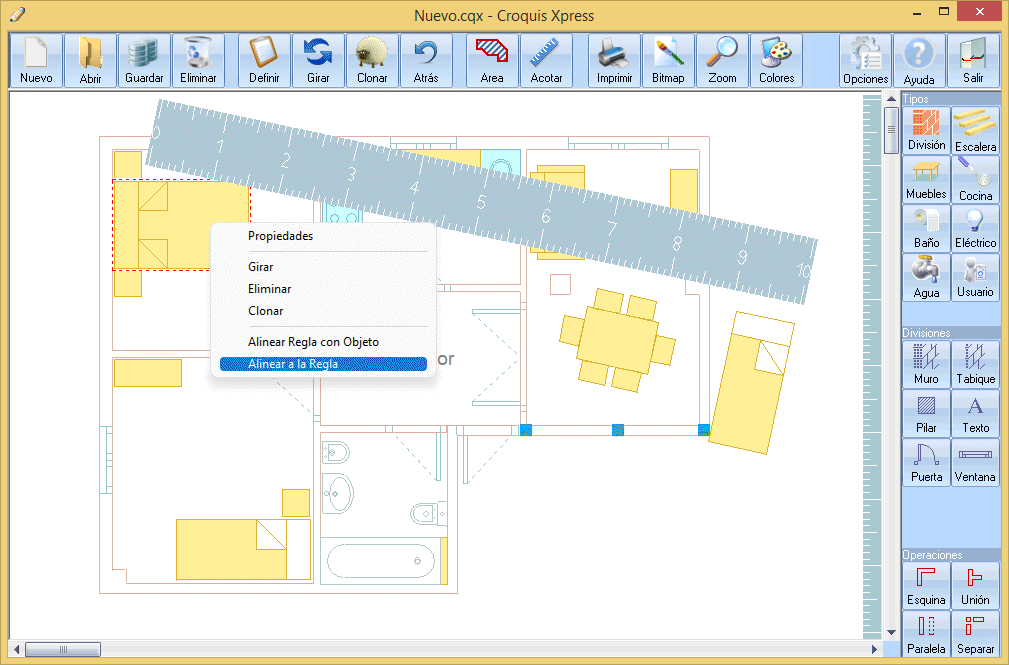
Task: Open the Colores palette tool
Action: pos(776,60)
